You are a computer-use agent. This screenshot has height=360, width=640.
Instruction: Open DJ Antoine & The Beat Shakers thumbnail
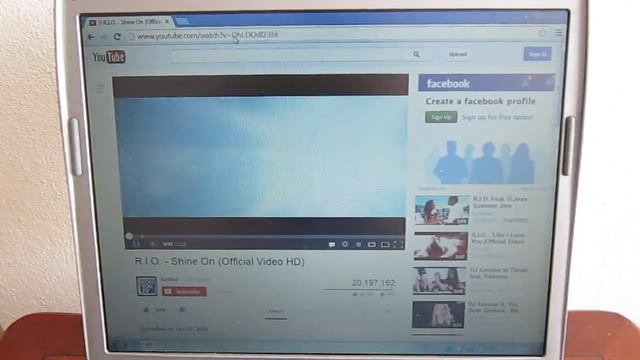pyautogui.click(x=438, y=315)
